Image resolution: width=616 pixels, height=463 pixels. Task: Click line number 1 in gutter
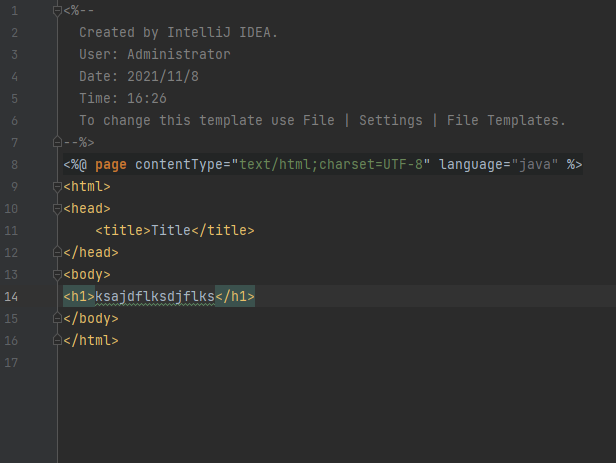click(14, 11)
